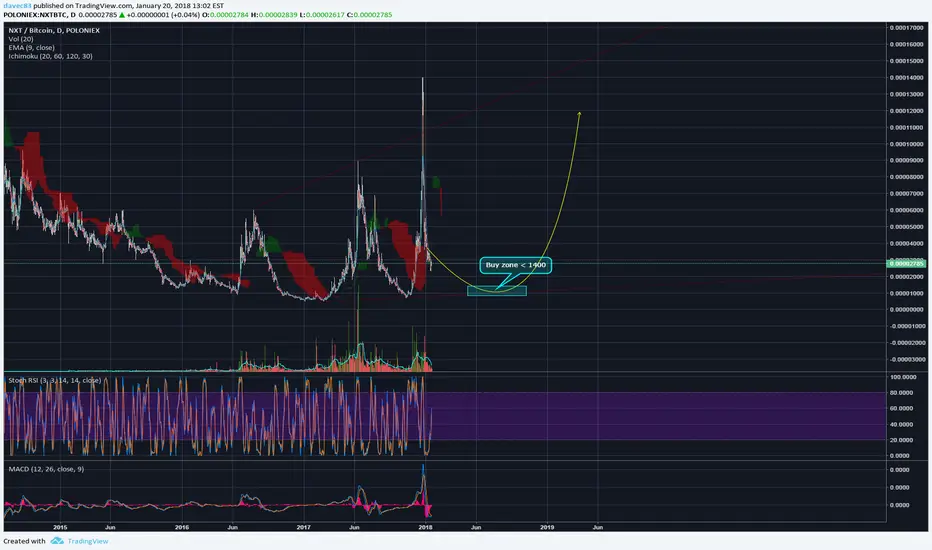The height and width of the screenshot is (550, 932).
Task: Click the 20.0000 Stoch RSI scale label
Action: coord(903,440)
